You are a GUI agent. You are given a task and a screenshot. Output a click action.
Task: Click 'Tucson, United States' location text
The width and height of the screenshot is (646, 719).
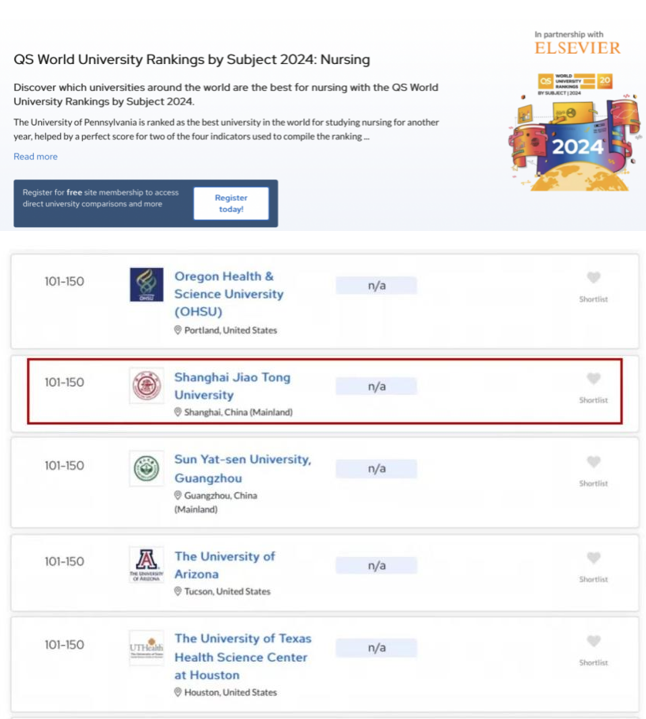coord(227,592)
